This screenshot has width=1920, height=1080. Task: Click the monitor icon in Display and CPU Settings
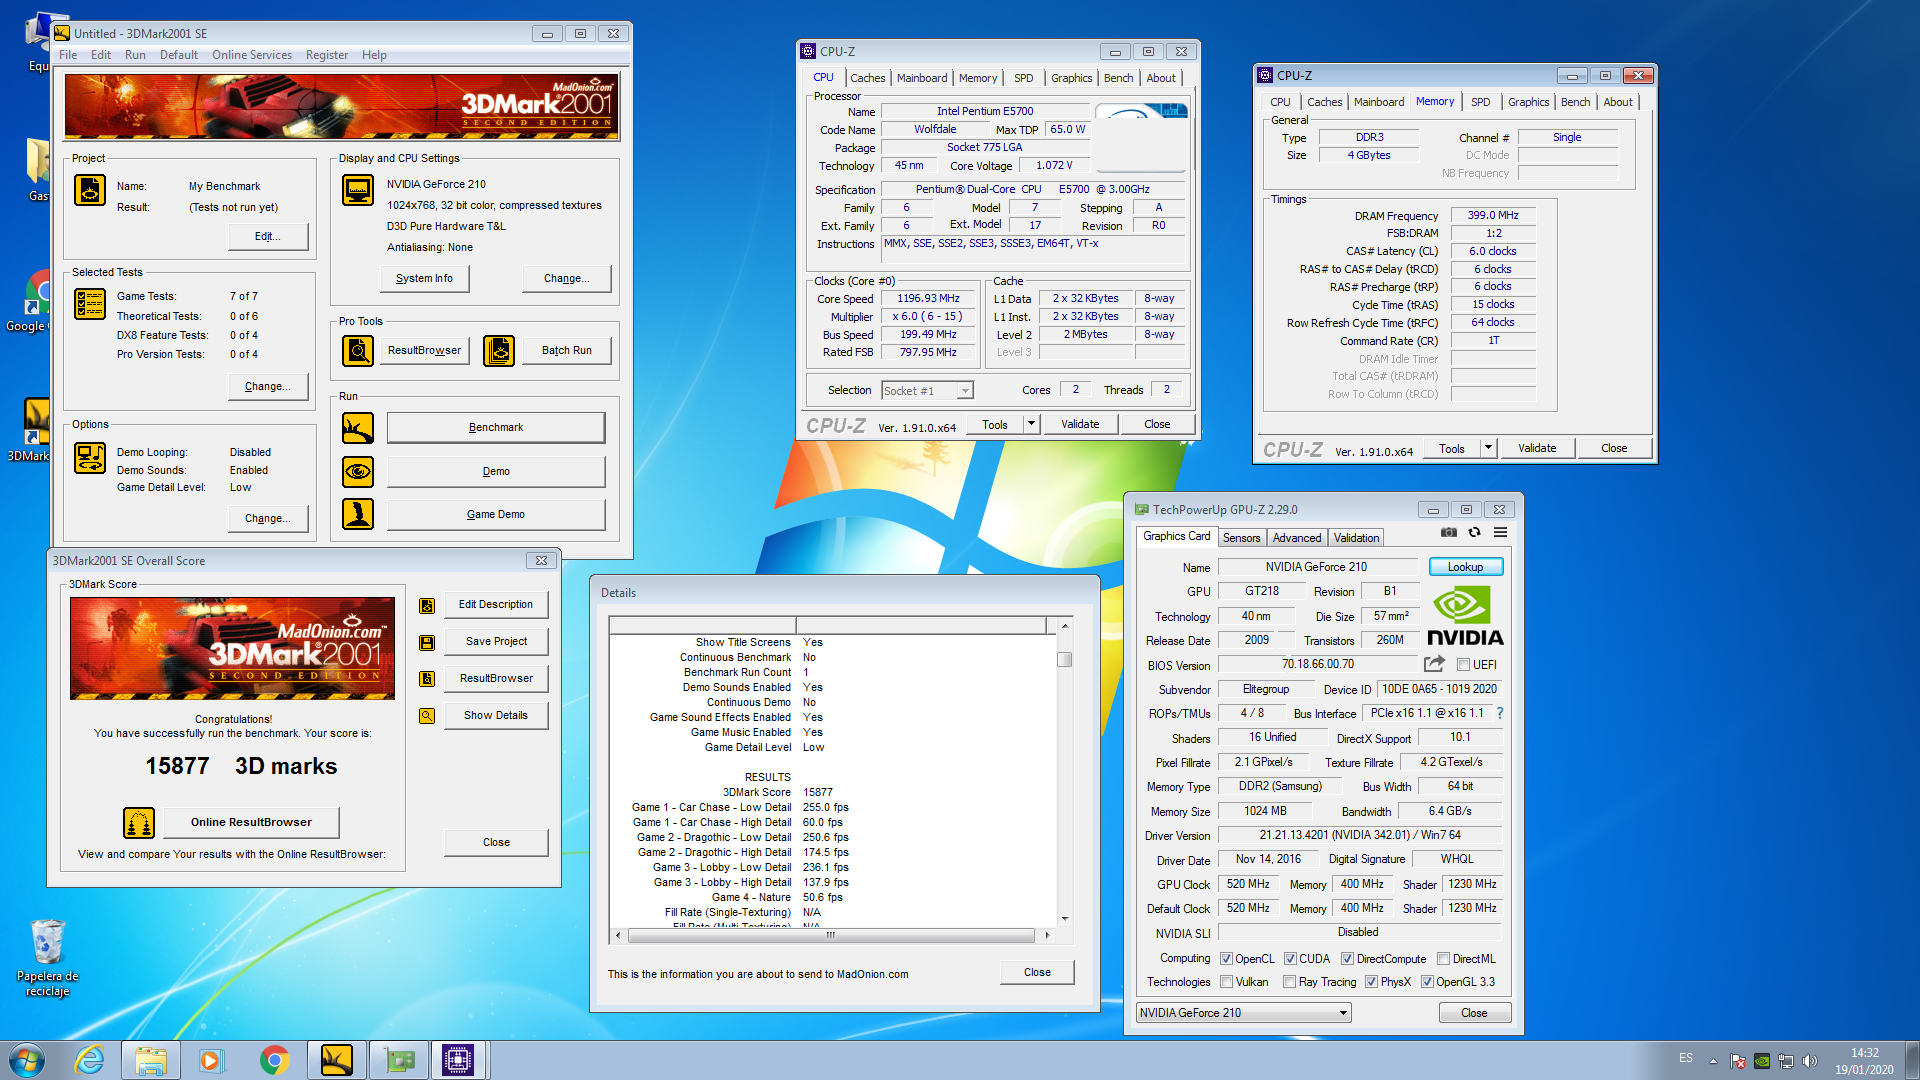pos(358,190)
